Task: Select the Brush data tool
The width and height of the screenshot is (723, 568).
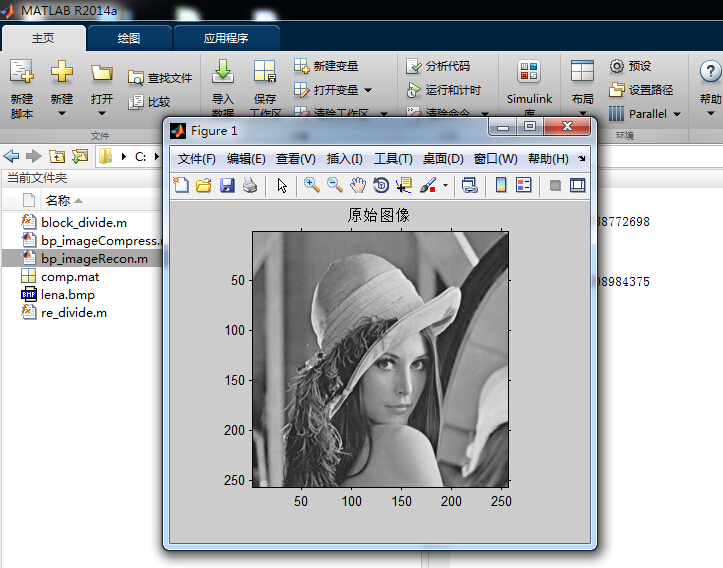Action: [428, 185]
